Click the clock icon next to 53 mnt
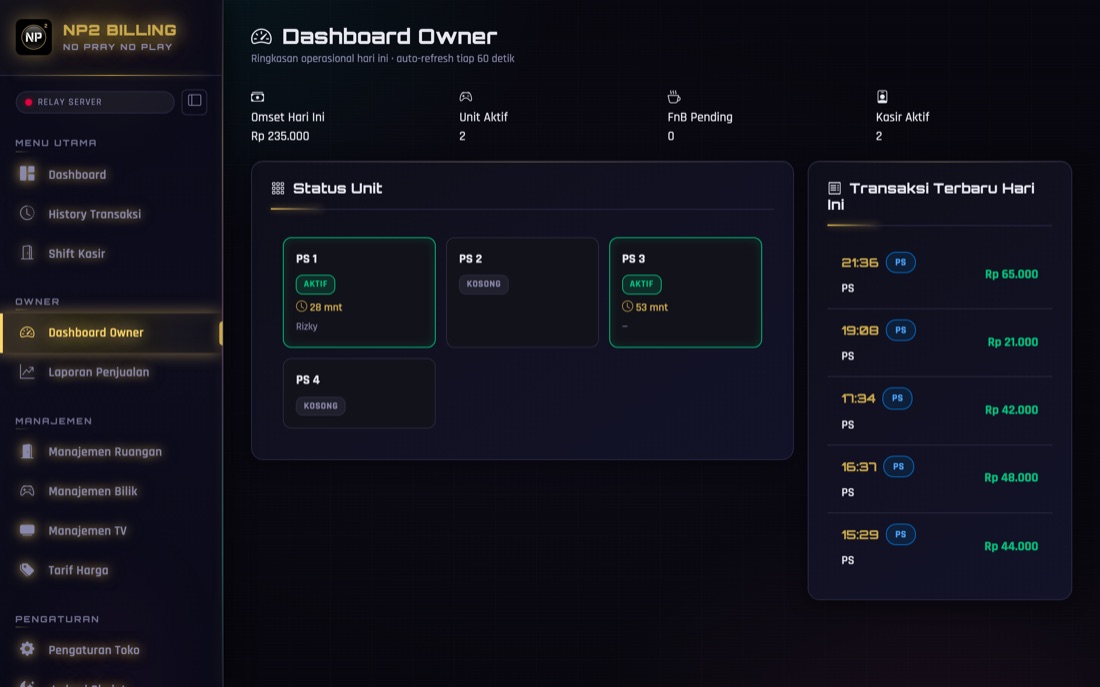Viewport: 1100px width, 687px height. pos(628,307)
